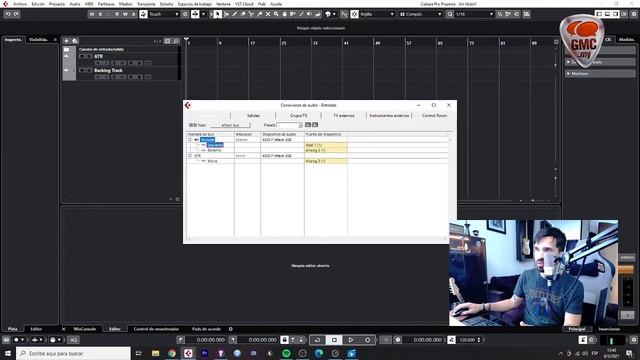Delete preset icon in audio connections dialog

point(315,125)
